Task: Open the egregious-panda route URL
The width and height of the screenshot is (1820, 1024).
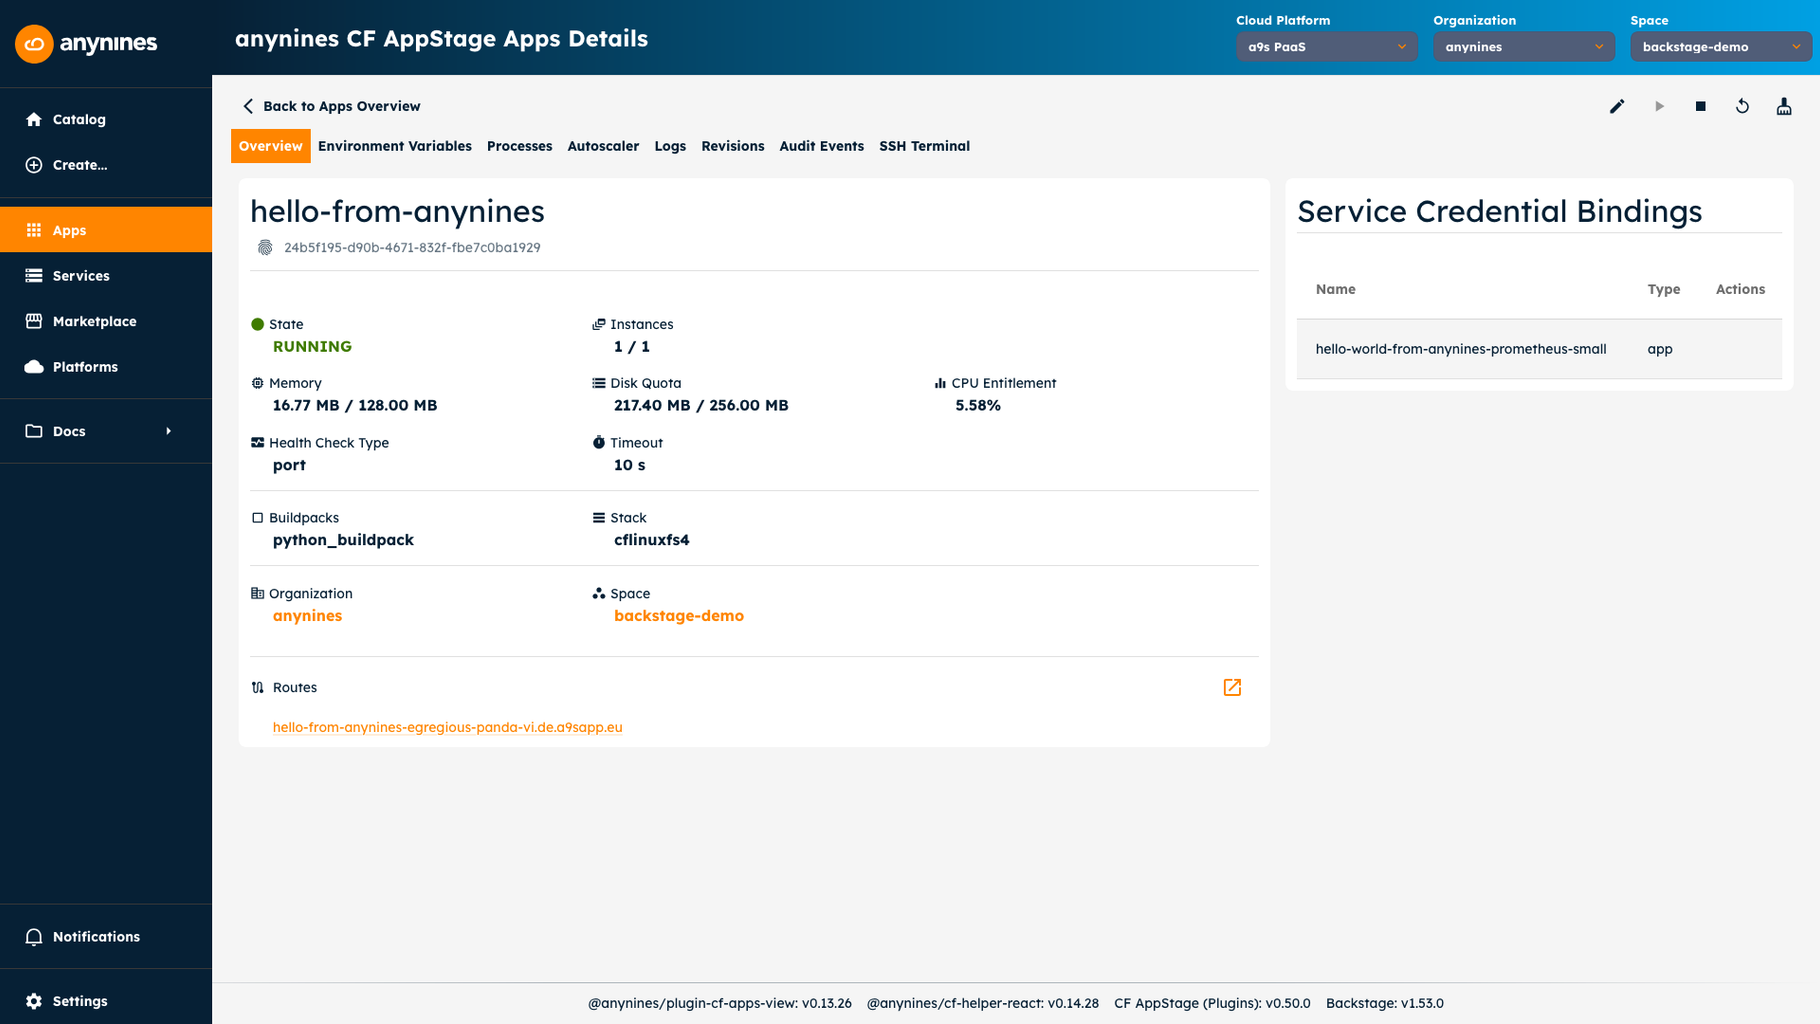Action: (x=447, y=727)
